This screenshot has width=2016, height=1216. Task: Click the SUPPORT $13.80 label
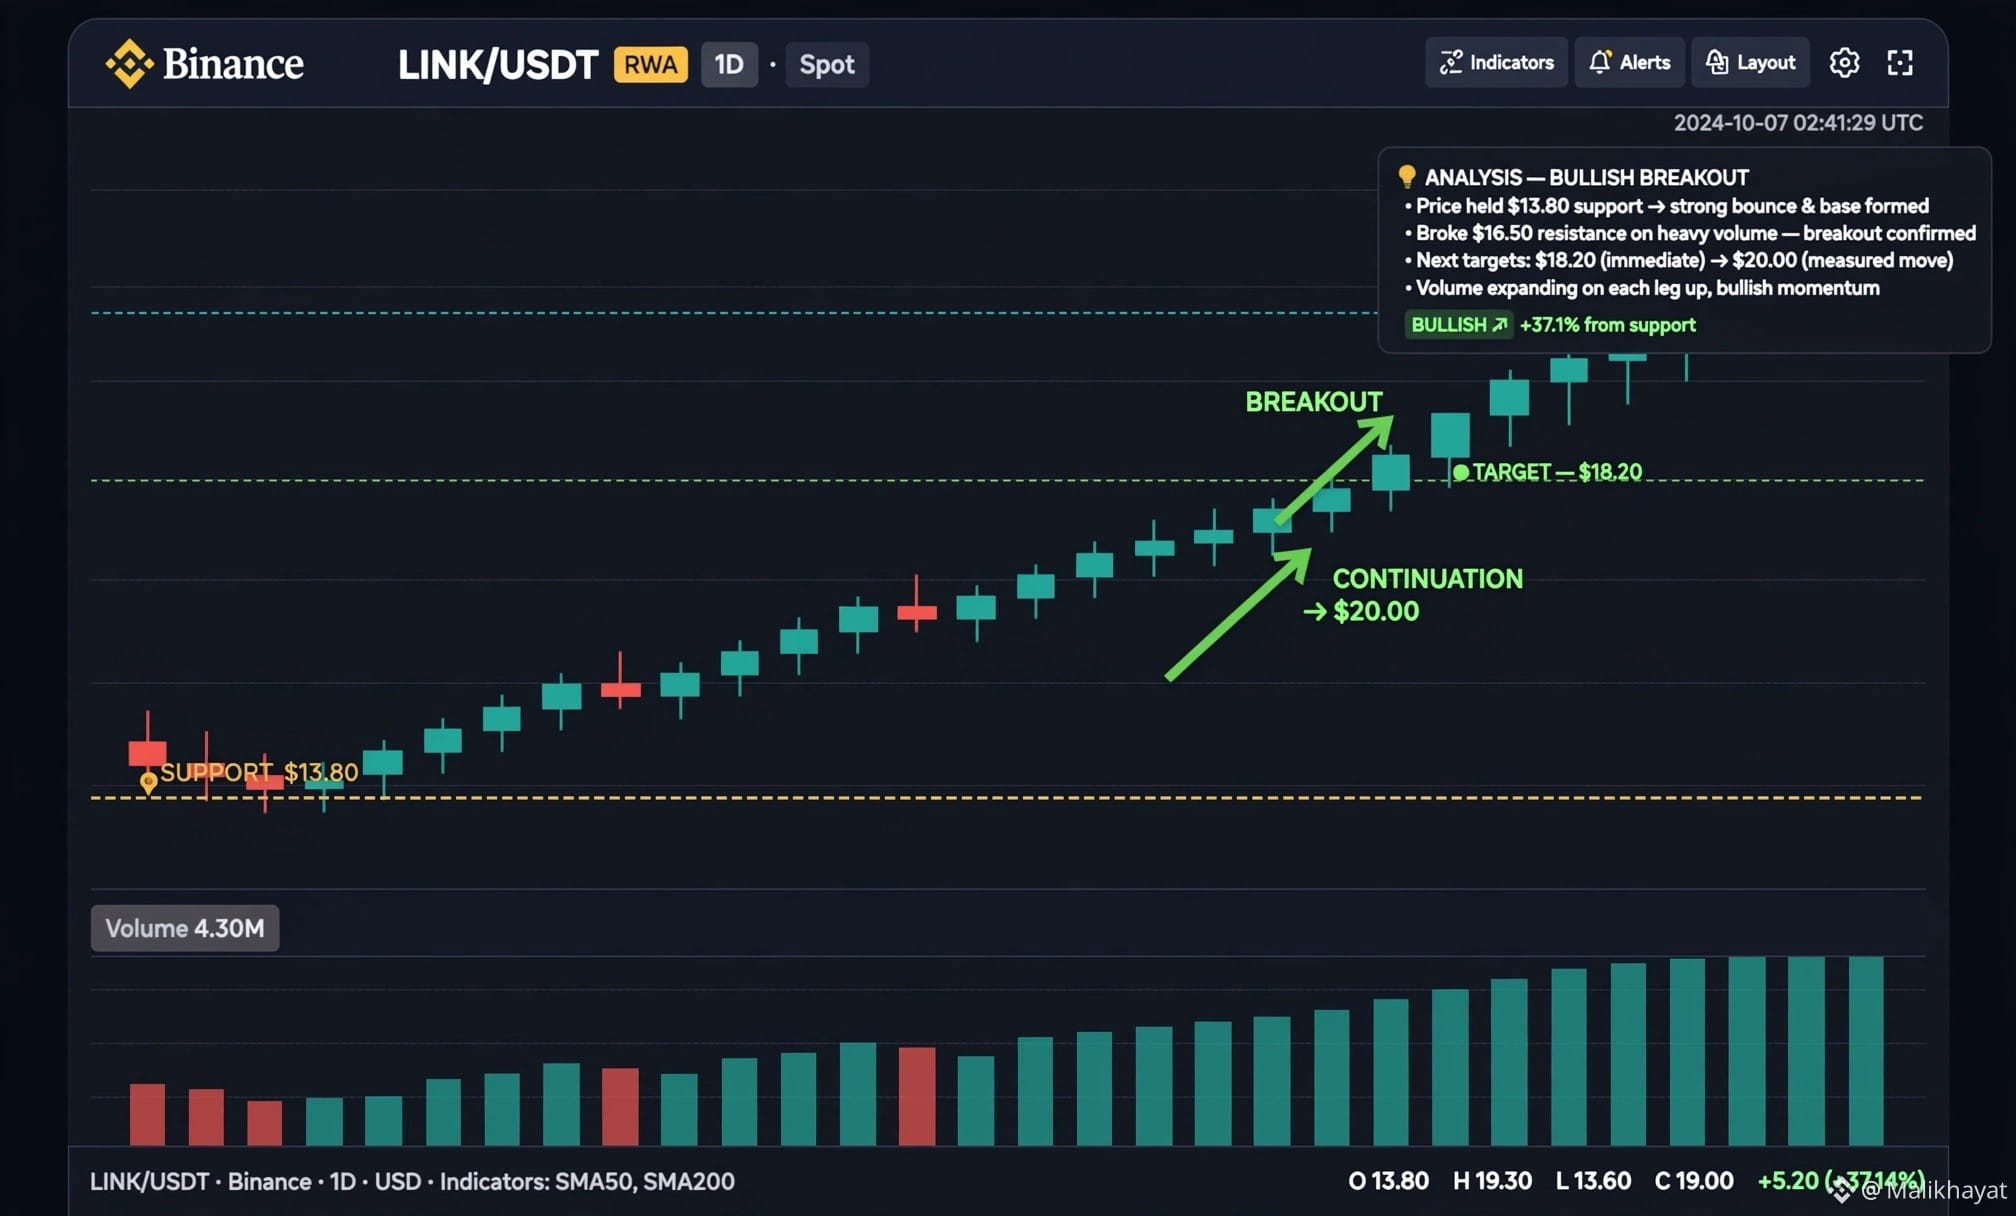259,772
